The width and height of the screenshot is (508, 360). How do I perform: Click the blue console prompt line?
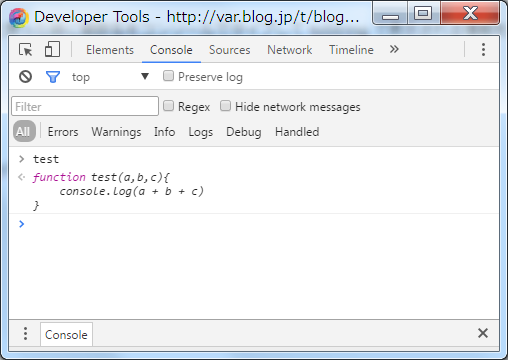click(x=254, y=224)
